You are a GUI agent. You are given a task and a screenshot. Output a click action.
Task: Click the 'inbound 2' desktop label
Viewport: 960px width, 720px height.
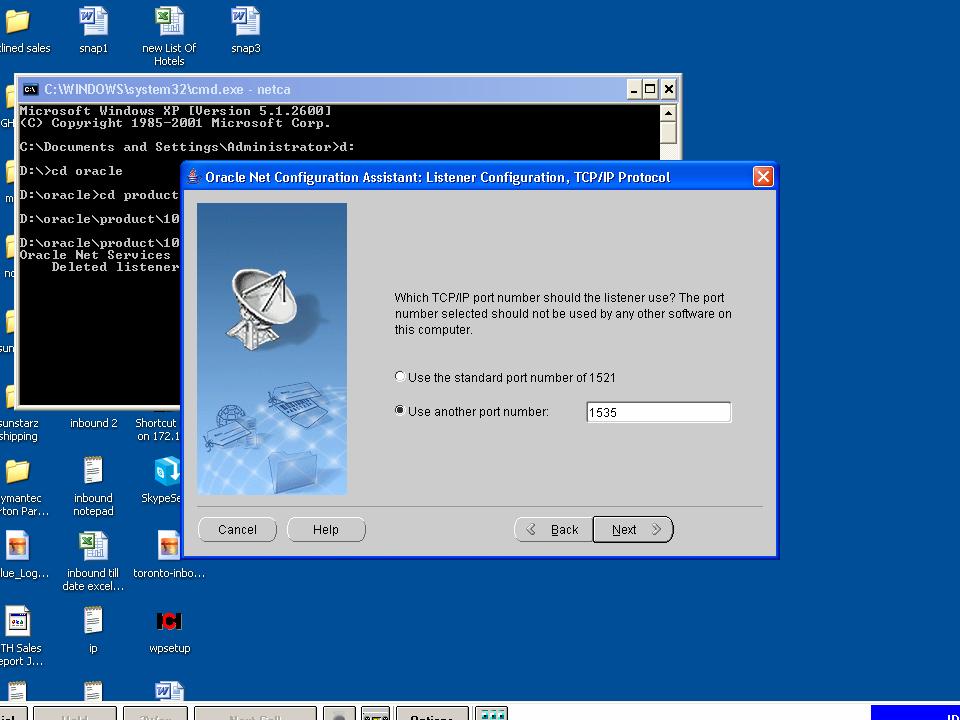(94, 423)
